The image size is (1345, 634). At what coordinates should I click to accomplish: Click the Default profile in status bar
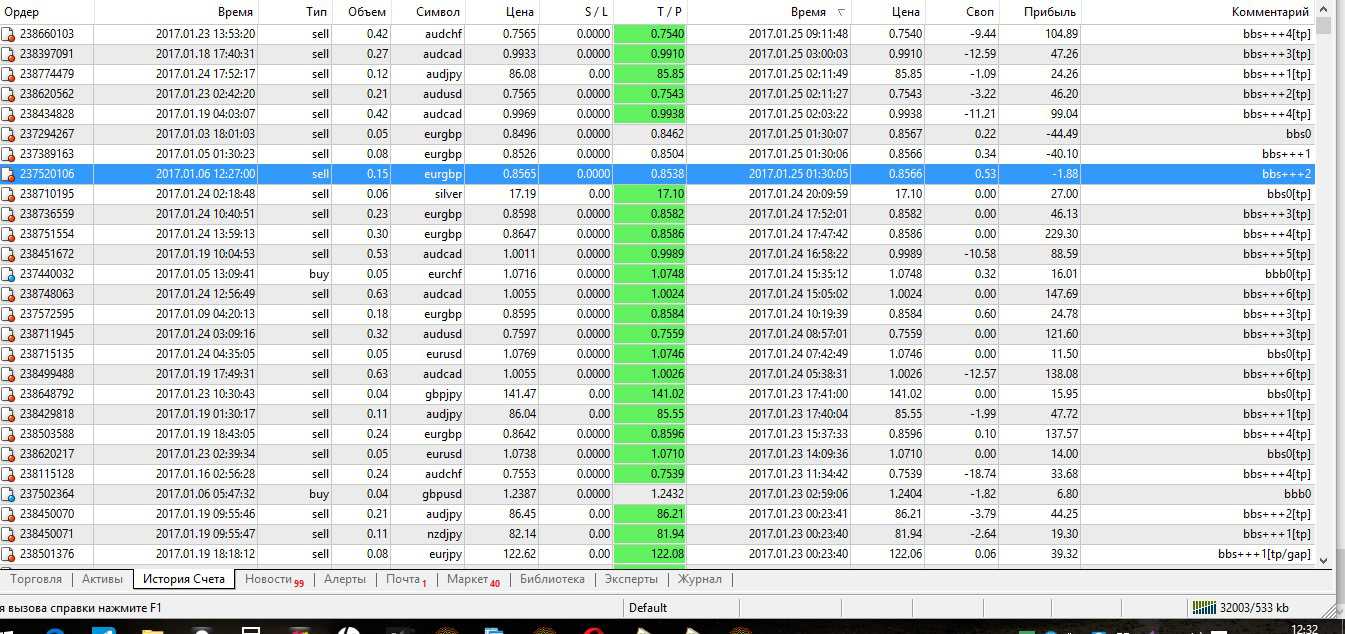[648, 608]
